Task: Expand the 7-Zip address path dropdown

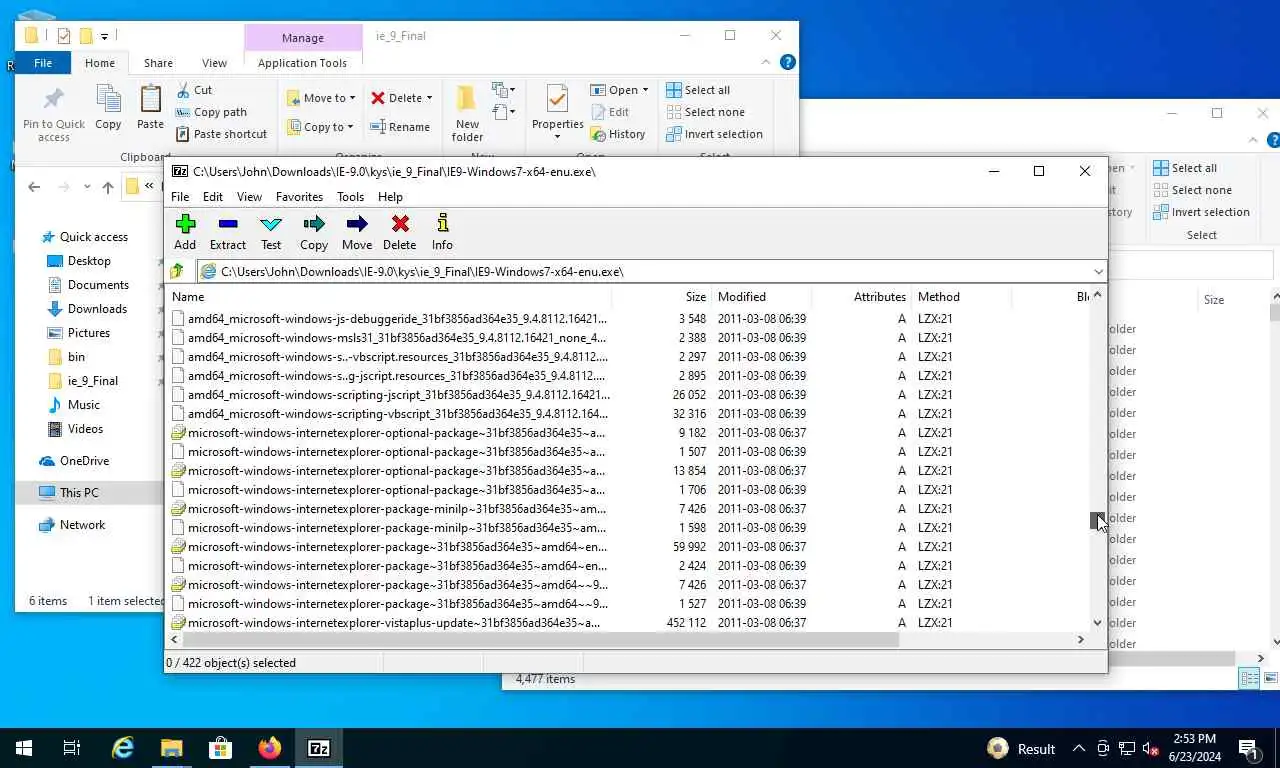Action: 1098,272
